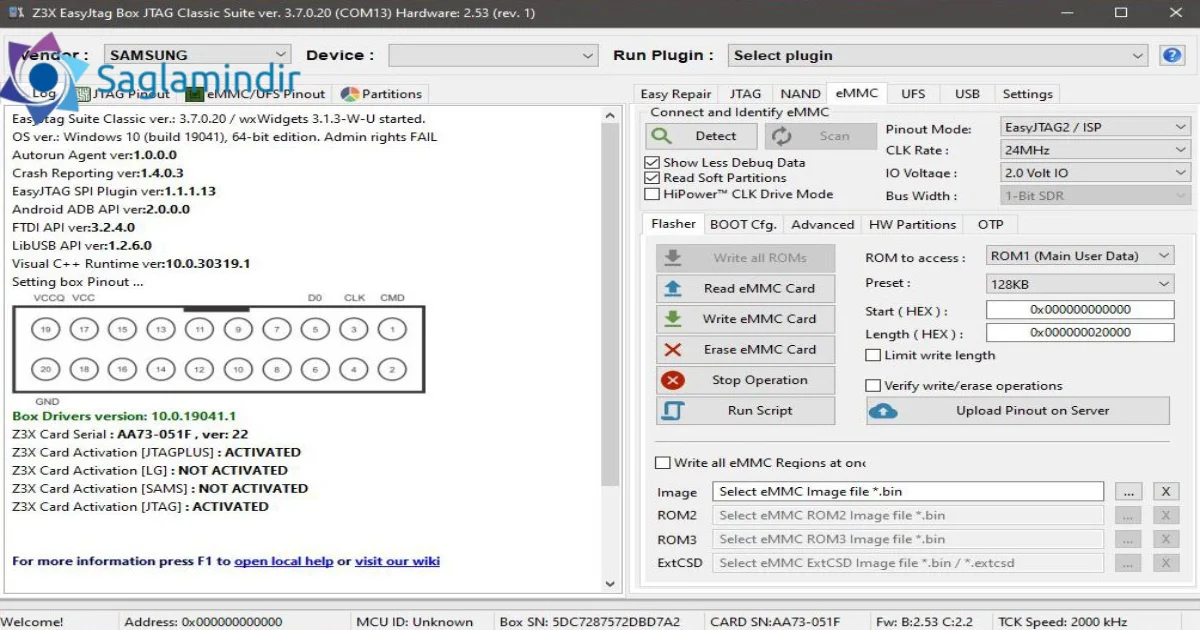Click the cloud Upload Pinout icon

click(884, 411)
